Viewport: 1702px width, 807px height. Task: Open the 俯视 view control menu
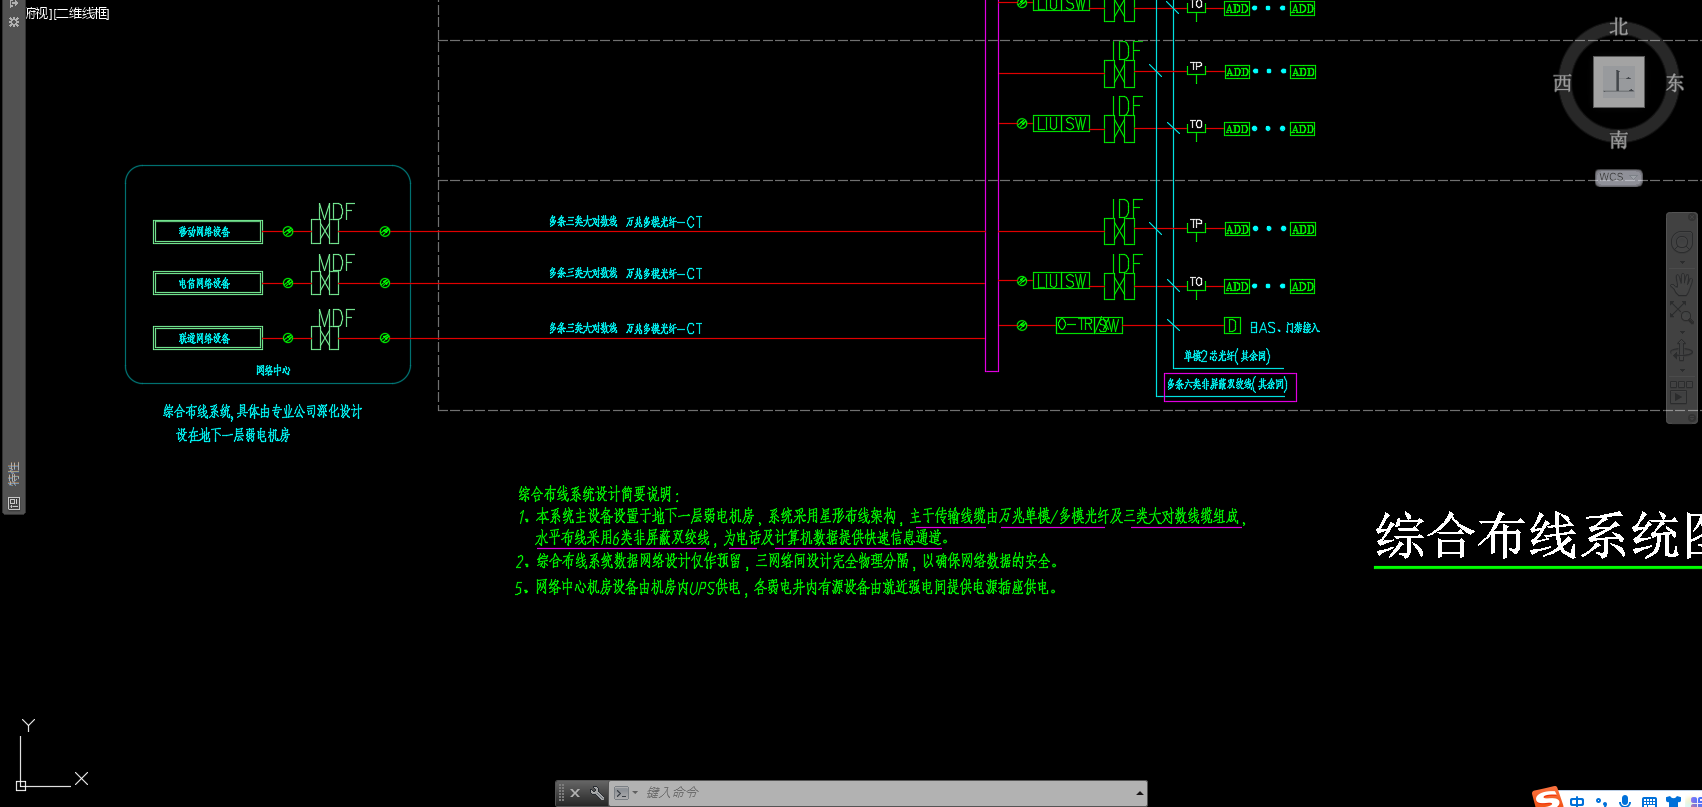[40, 13]
